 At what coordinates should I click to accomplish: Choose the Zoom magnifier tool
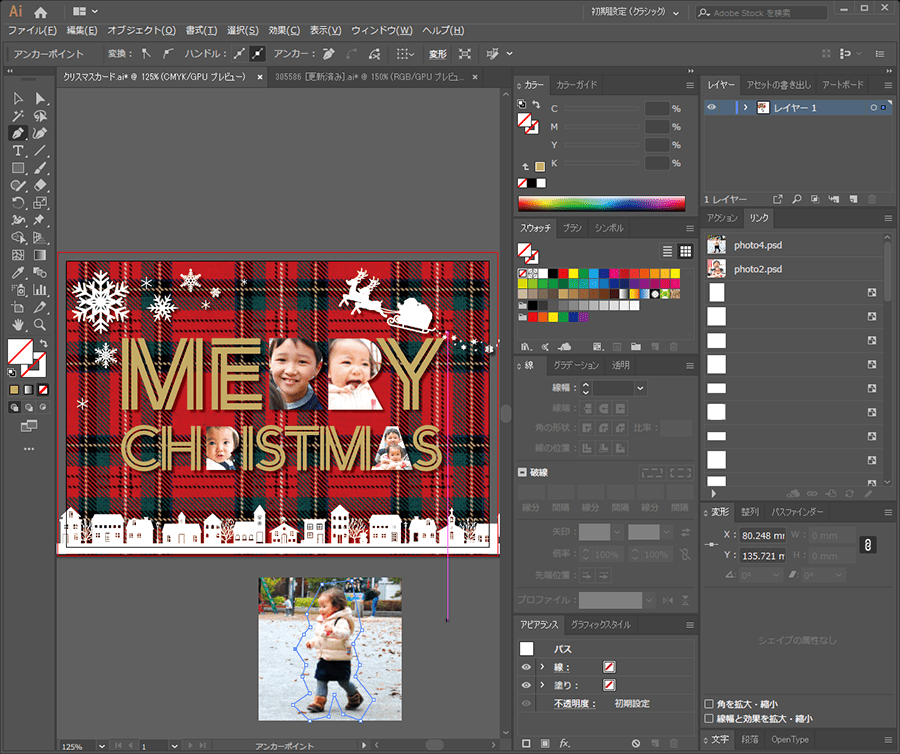coord(40,325)
